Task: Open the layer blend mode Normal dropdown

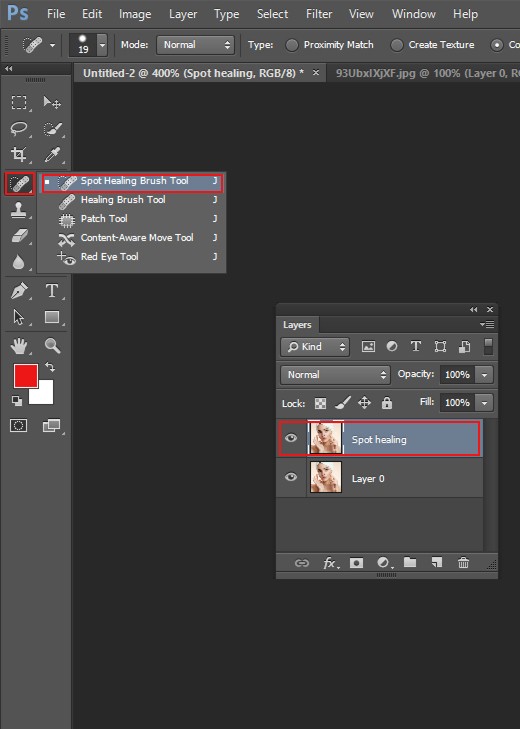Action: pos(335,375)
